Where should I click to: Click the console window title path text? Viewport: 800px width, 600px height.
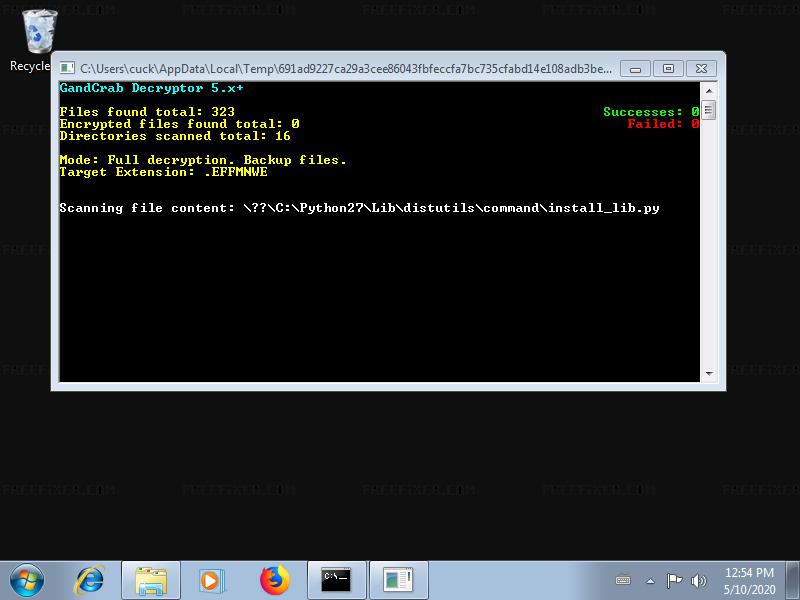pyautogui.click(x=346, y=68)
